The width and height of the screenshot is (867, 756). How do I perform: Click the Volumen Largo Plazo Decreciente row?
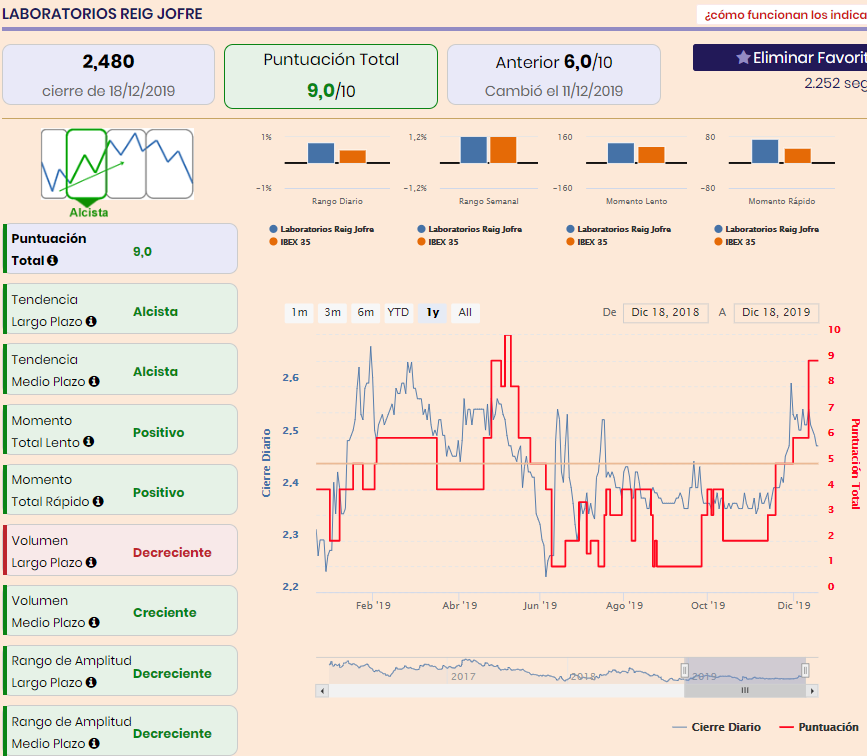(x=121, y=550)
